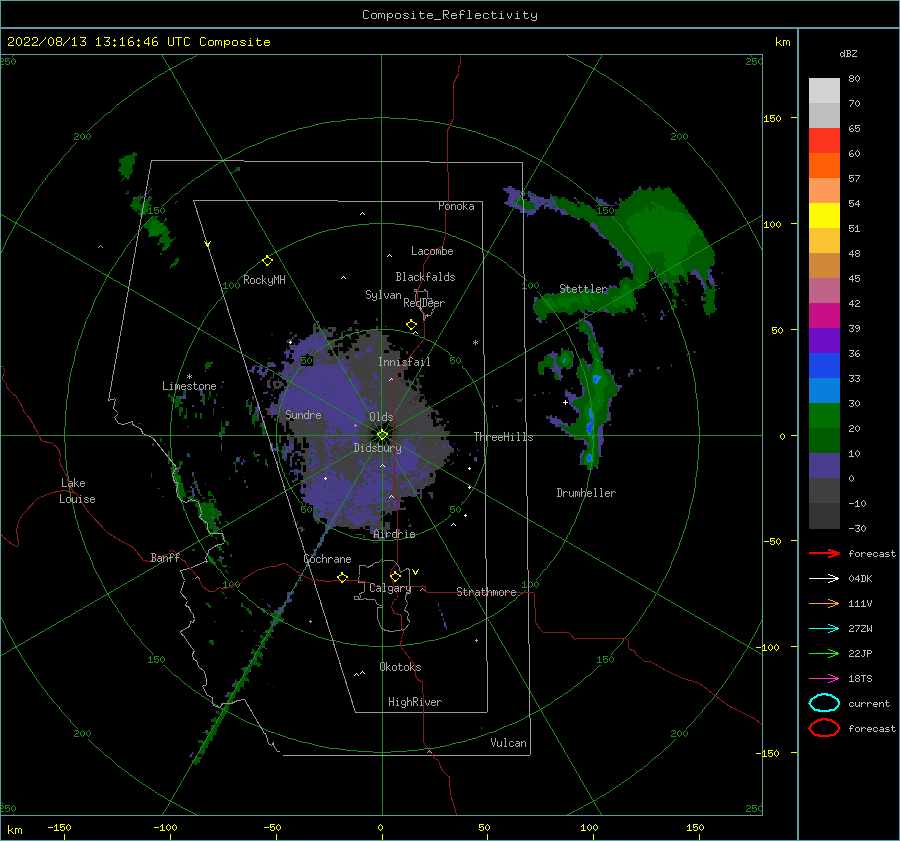This screenshot has height=841, width=900.
Task: Click the 18TS legend label
Action: click(860, 679)
